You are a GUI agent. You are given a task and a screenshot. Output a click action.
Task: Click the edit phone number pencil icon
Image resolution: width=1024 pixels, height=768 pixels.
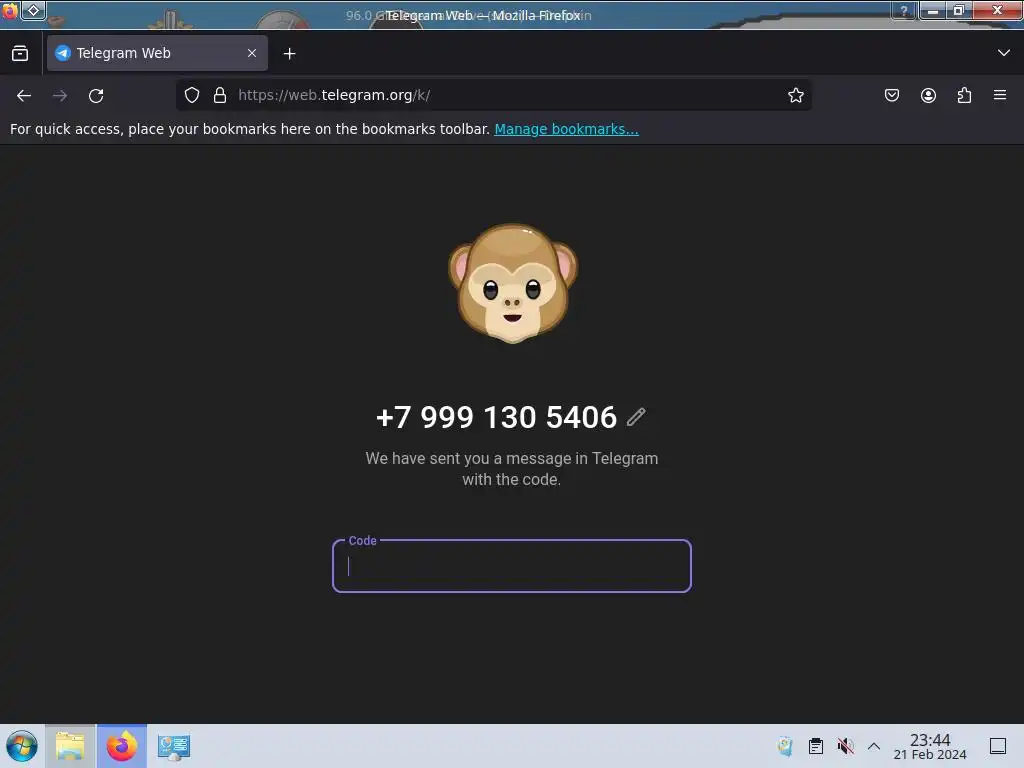click(635, 417)
